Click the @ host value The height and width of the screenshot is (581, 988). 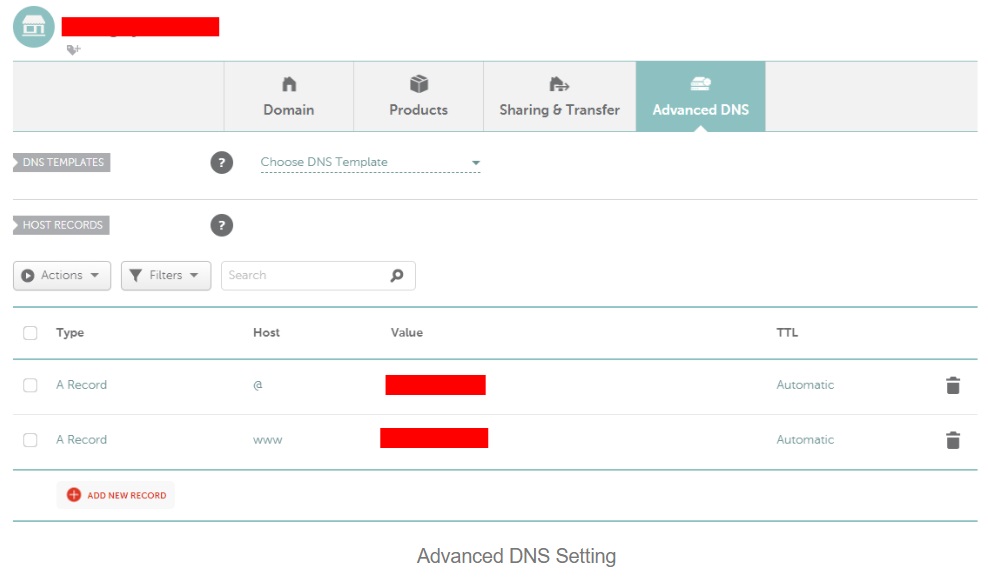pyautogui.click(x=258, y=385)
